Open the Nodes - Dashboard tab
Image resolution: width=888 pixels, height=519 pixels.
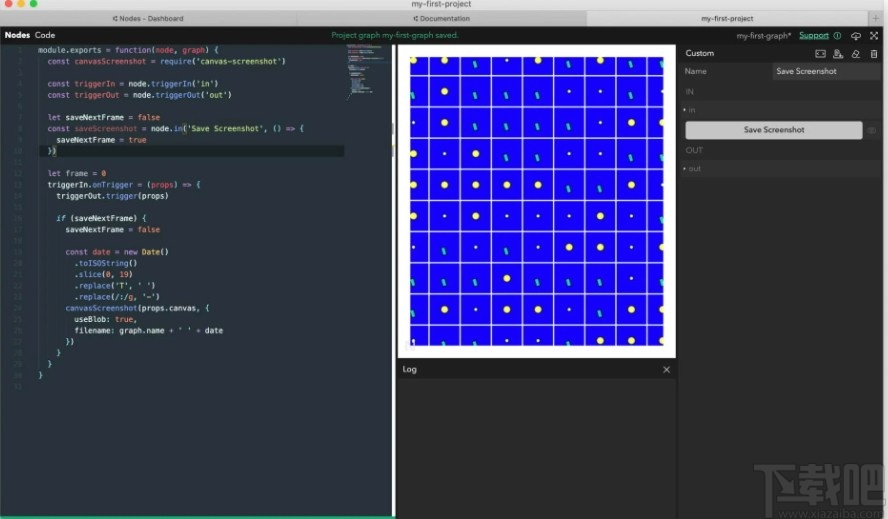click(x=148, y=19)
